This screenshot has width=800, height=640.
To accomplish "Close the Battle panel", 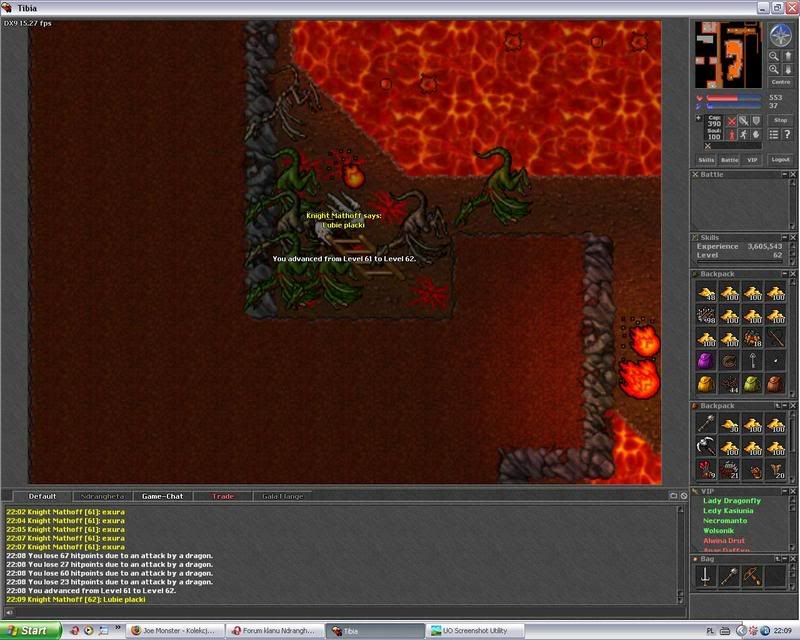I will tap(793, 175).
